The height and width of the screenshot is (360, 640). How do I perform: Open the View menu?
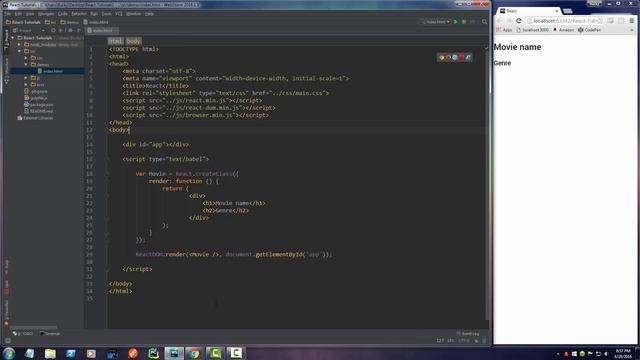[30, 14]
